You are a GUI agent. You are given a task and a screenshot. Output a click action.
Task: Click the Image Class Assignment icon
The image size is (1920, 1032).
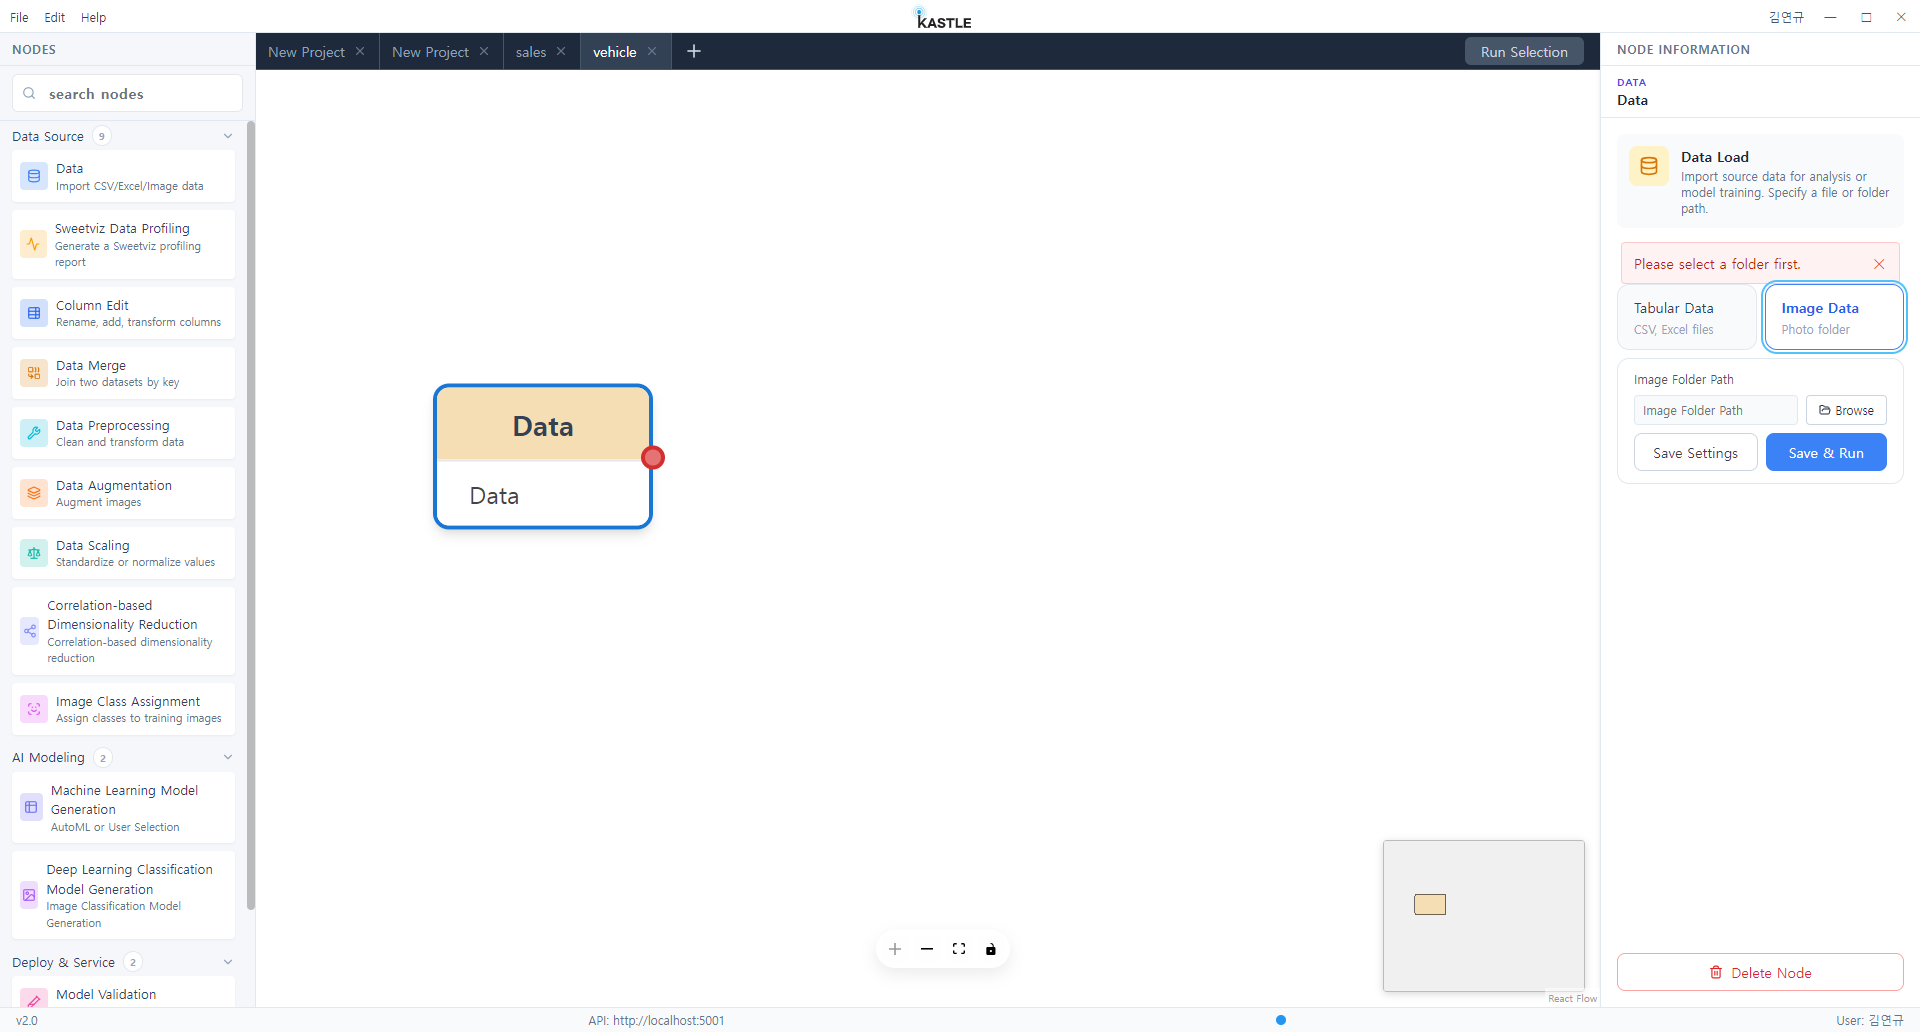pos(34,709)
